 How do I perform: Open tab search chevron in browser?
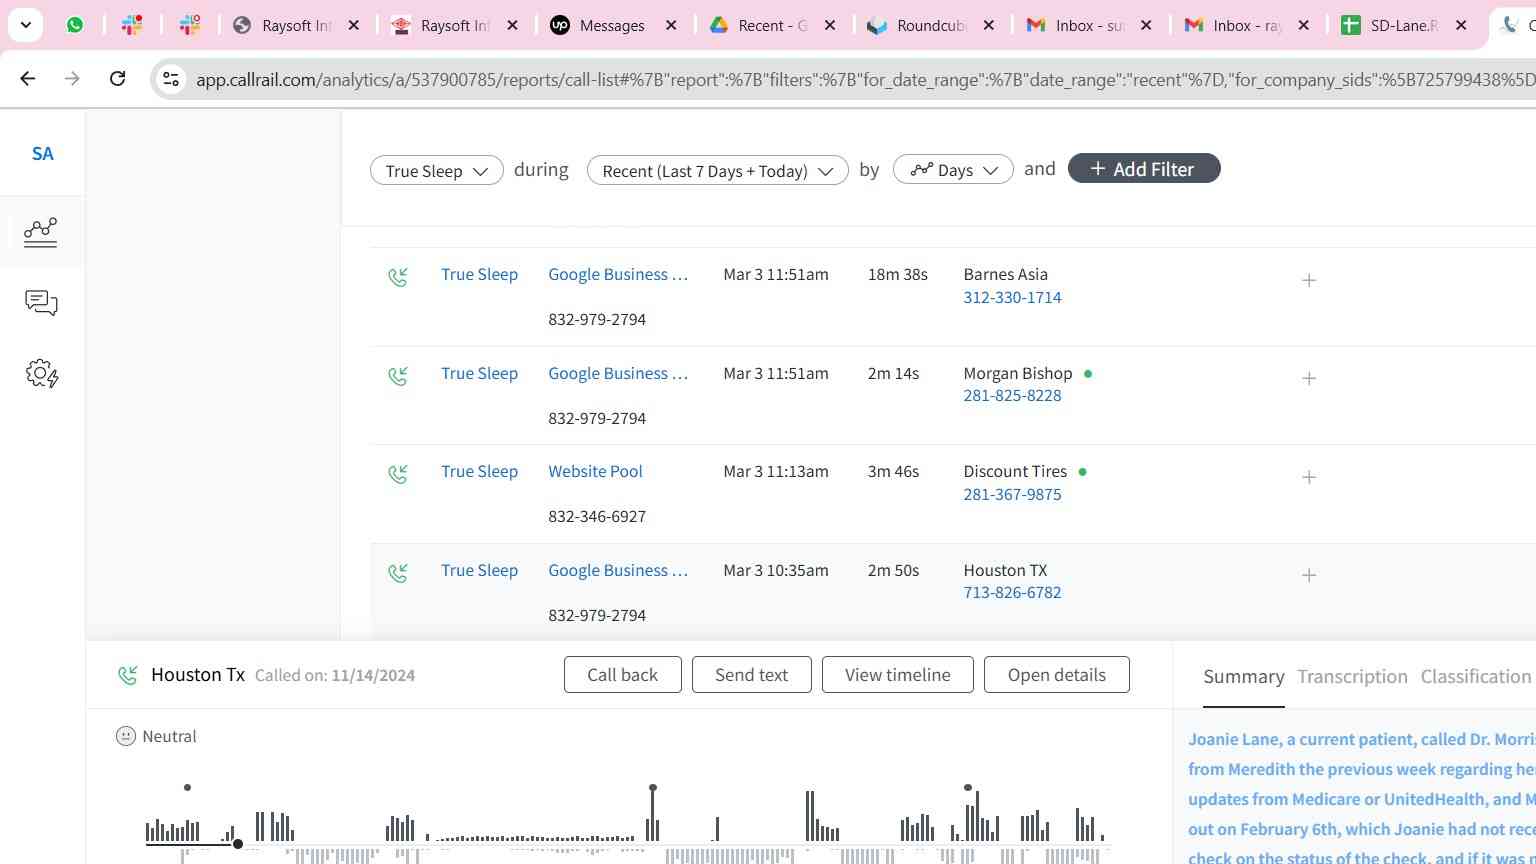(25, 25)
